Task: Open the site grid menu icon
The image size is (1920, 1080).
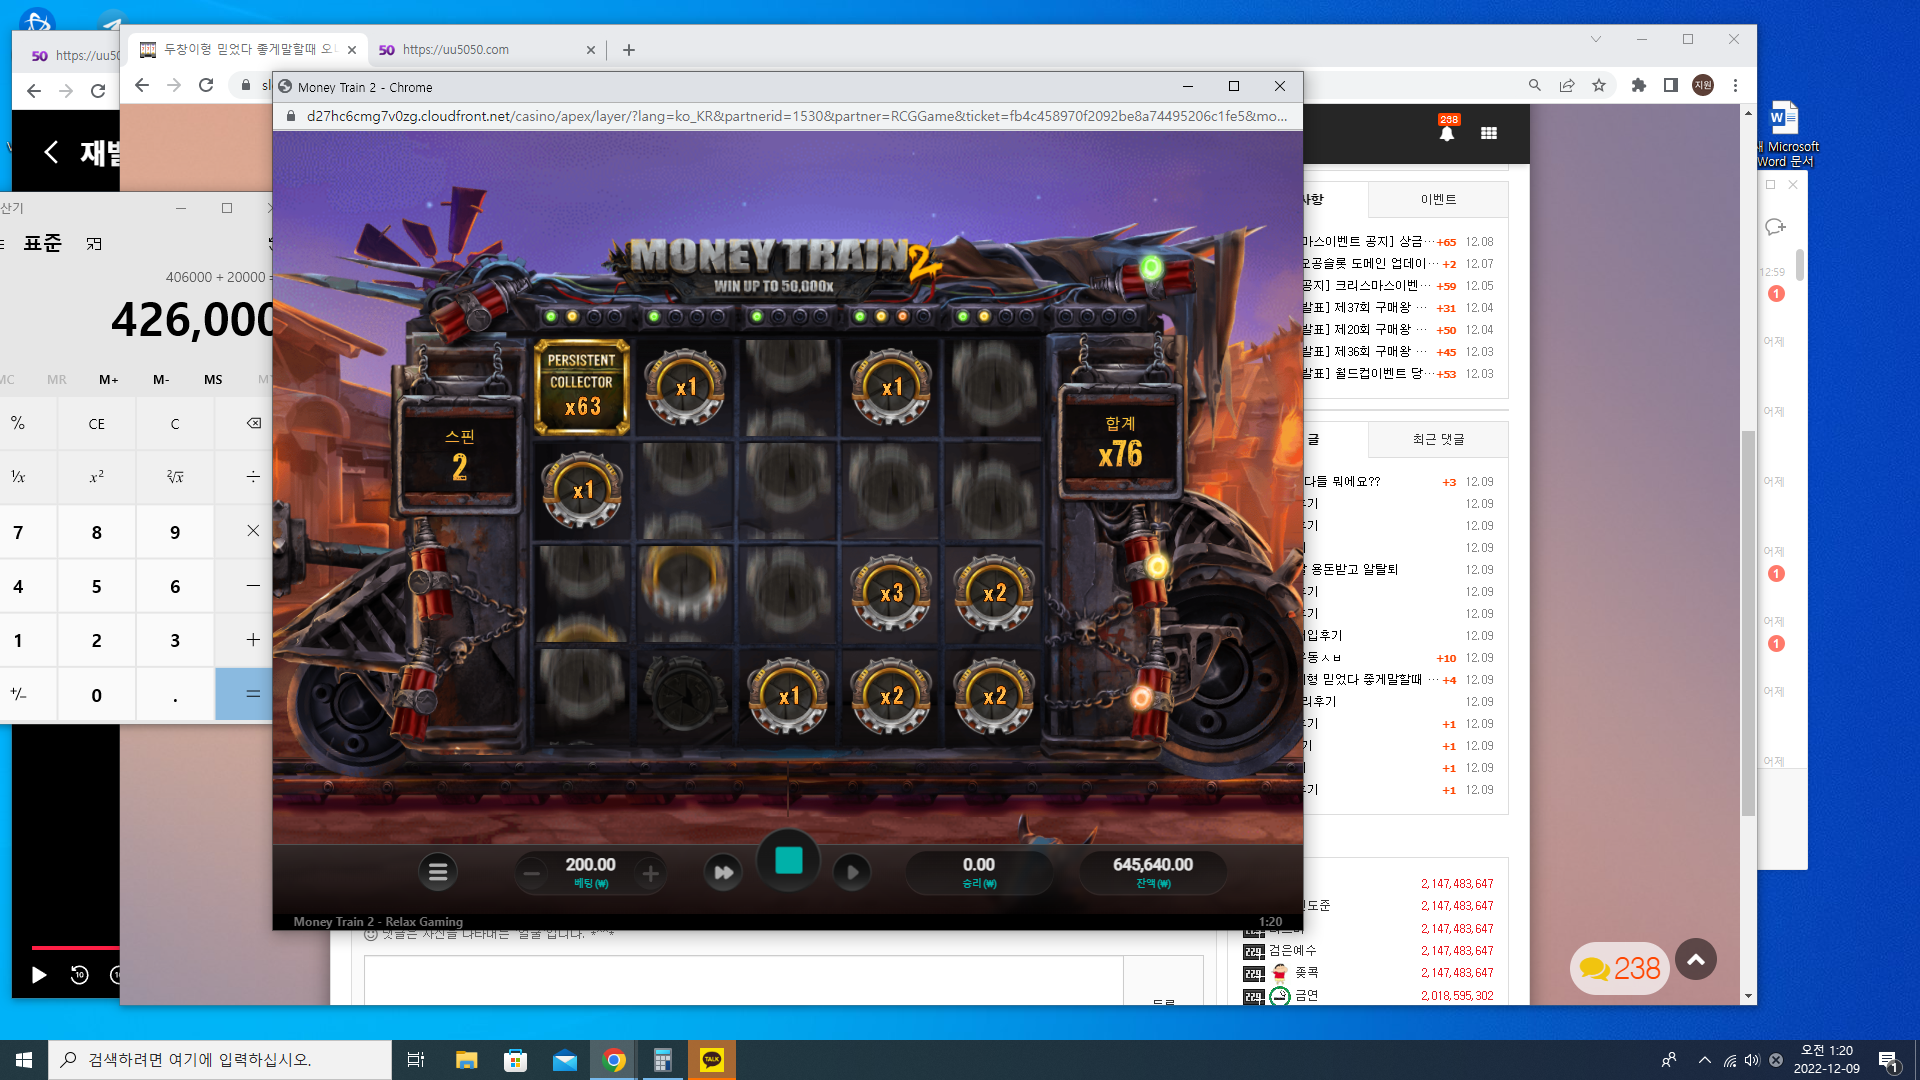Action: coord(1489,133)
